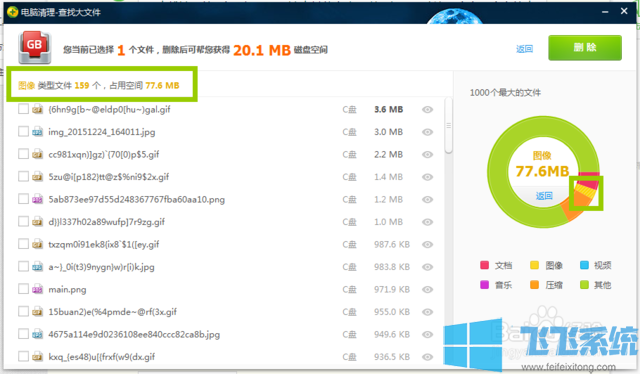This screenshot has width=640, height=374.
Task: Click eye icon on the 1.0 MB row
Action: (x=427, y=222)
